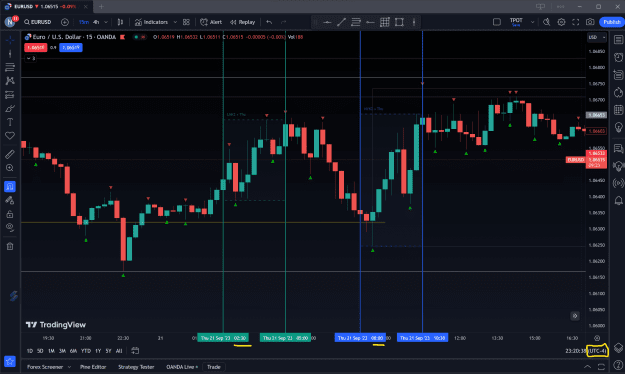625x374 pixels.
Task: Select the YTD date range
Action: pyautogui.click(x=86, y=351)
